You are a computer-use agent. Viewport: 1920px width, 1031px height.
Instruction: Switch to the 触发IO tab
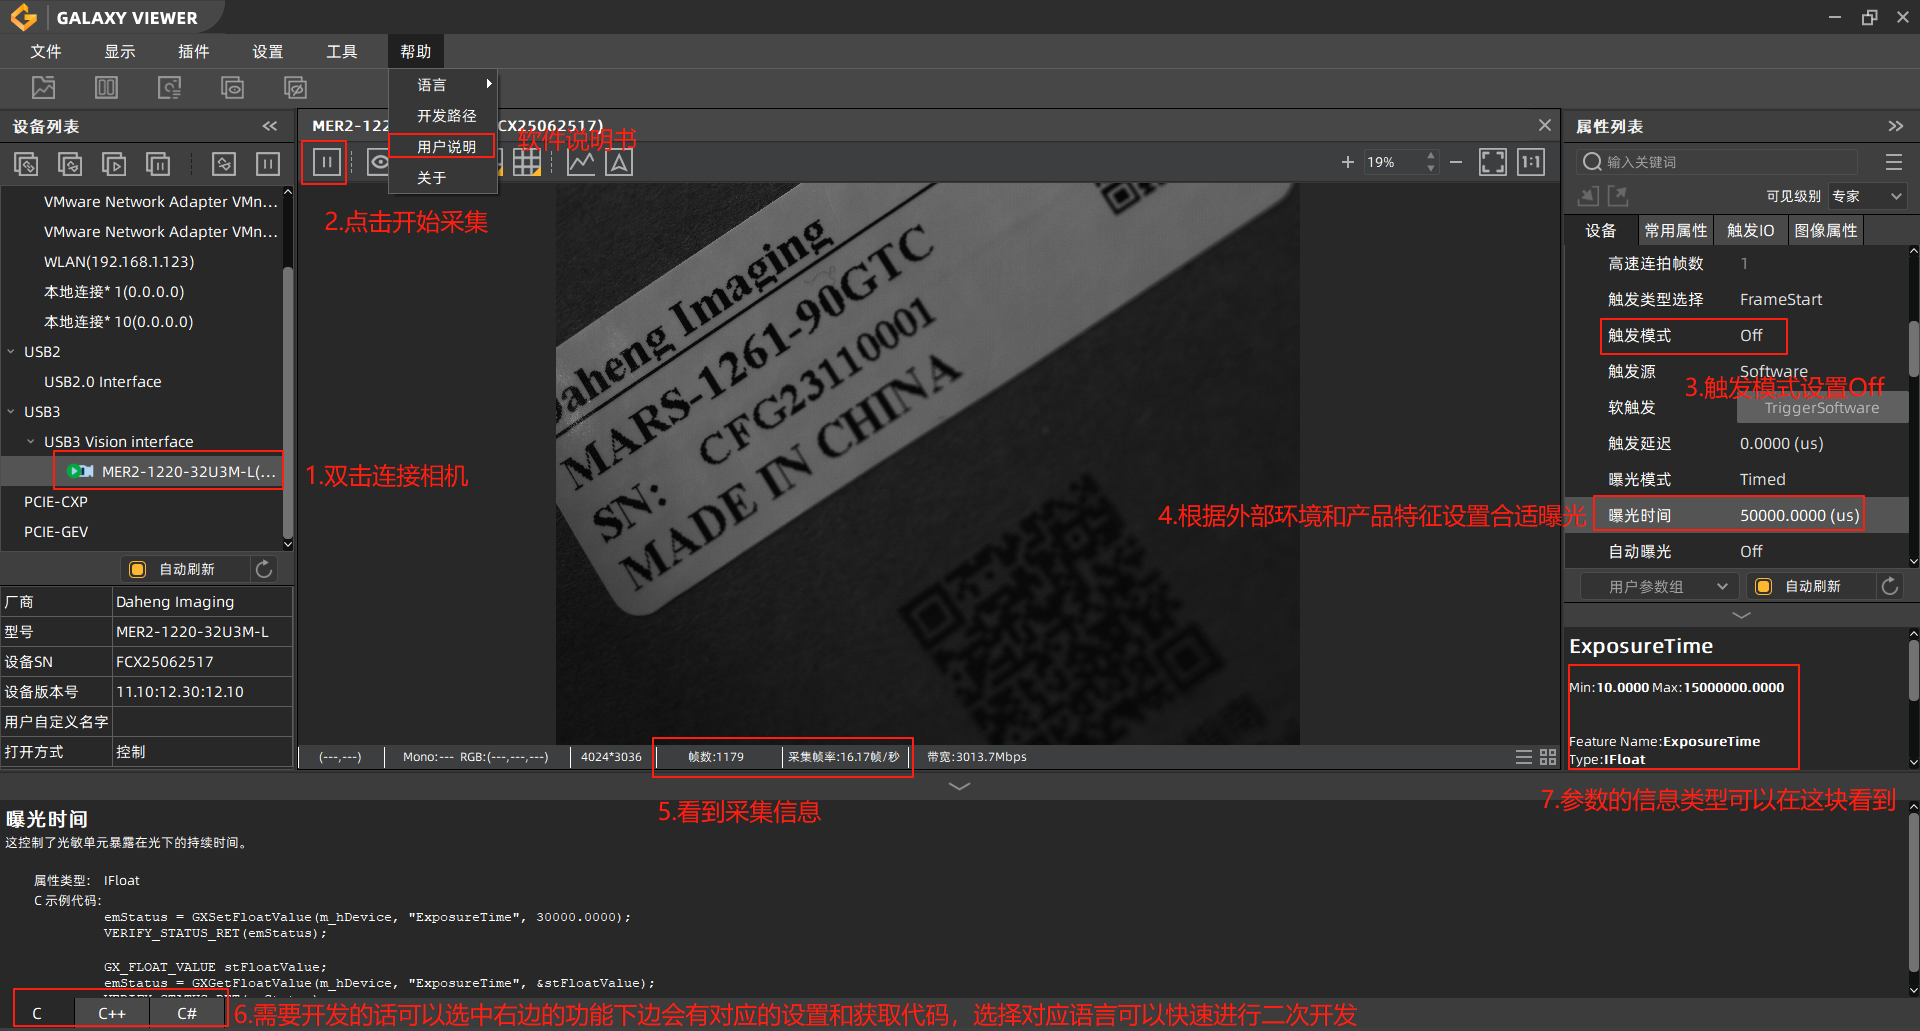[1751, 231]
